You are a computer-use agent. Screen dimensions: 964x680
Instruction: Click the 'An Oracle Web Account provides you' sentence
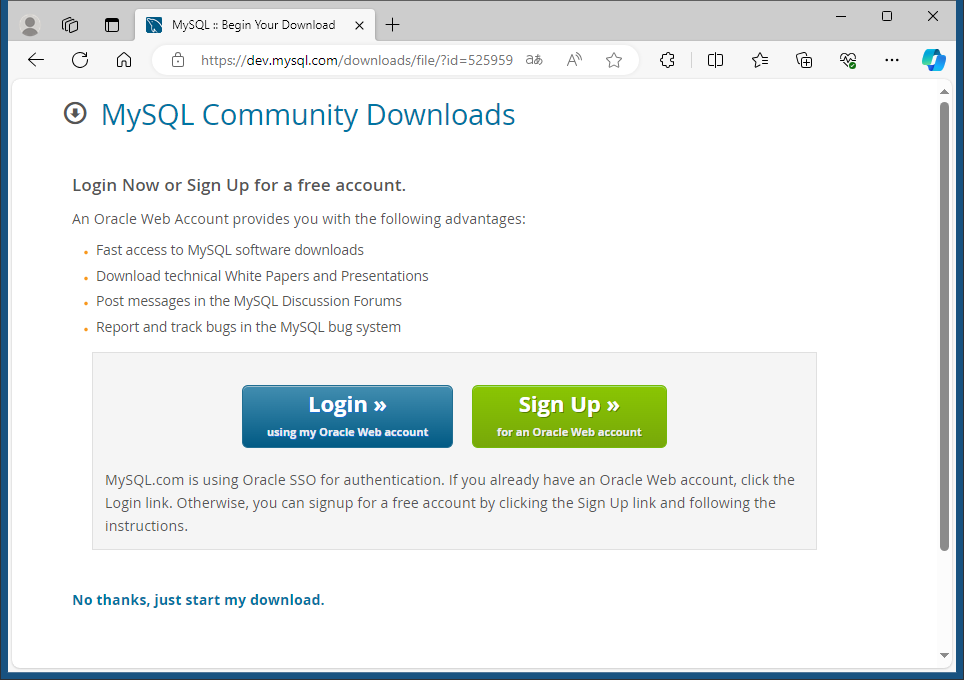299,219
